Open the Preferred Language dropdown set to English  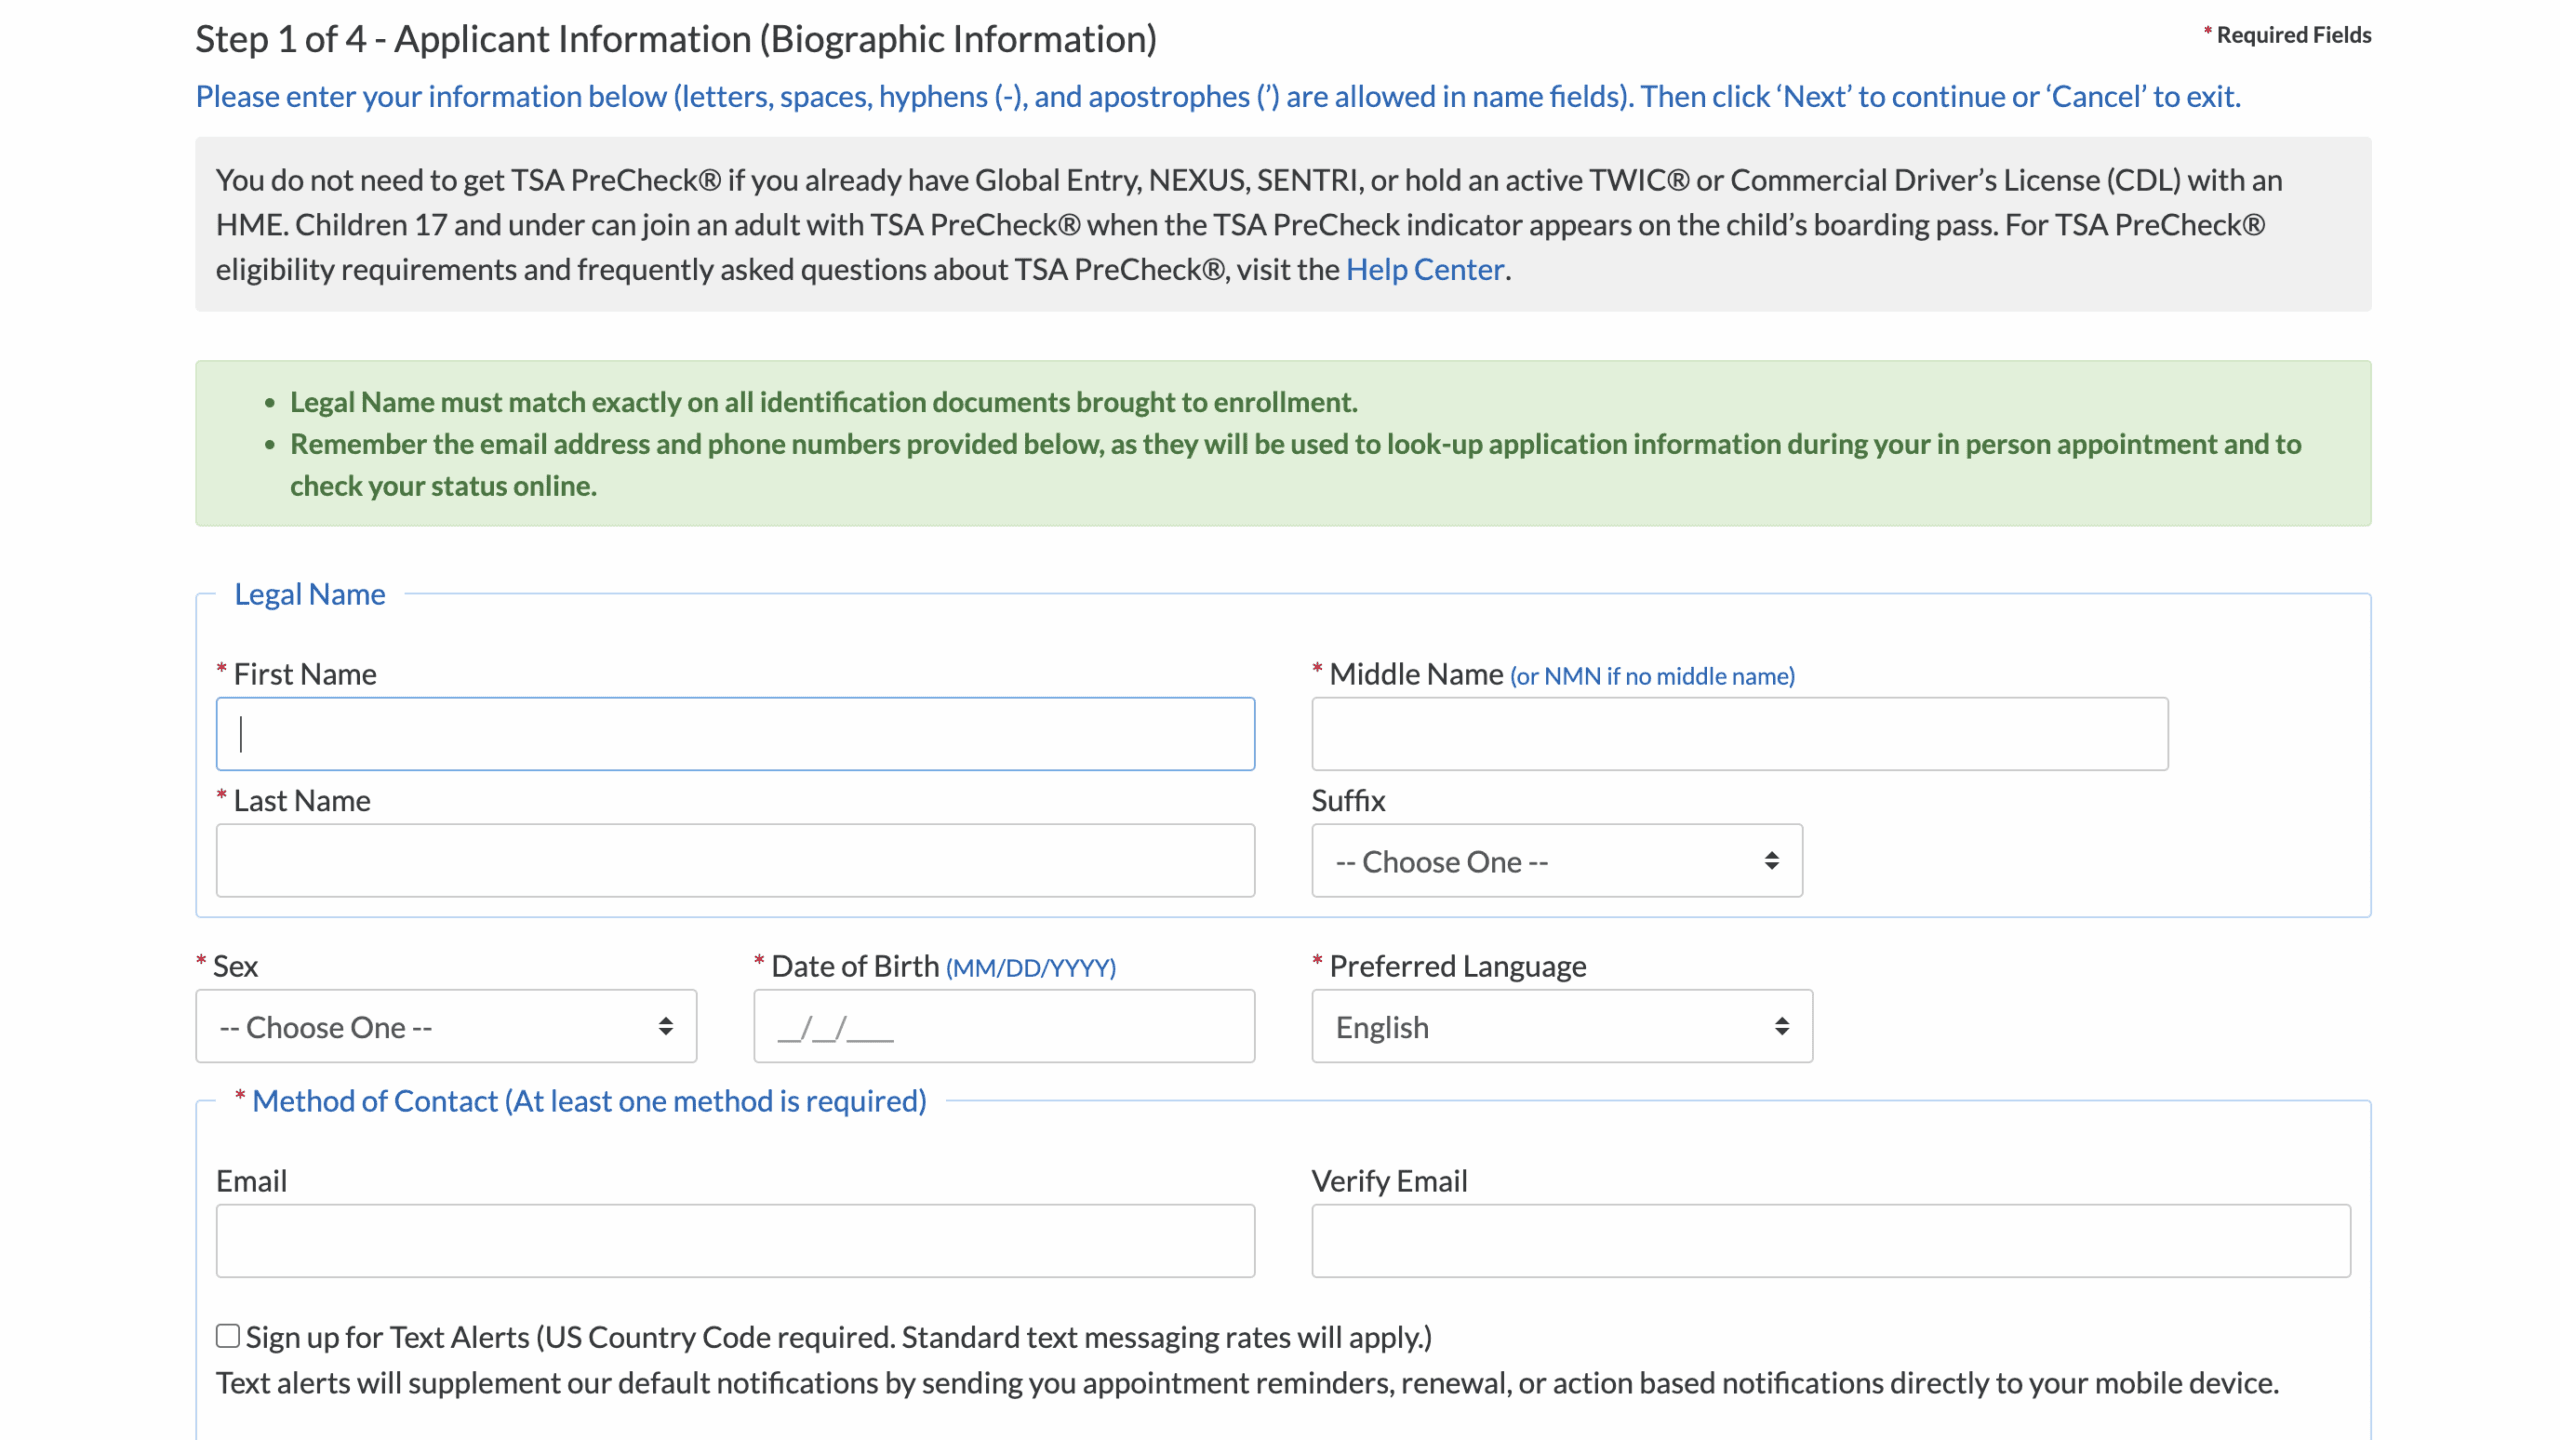pyautogui.click(x=1560, y=1026)
